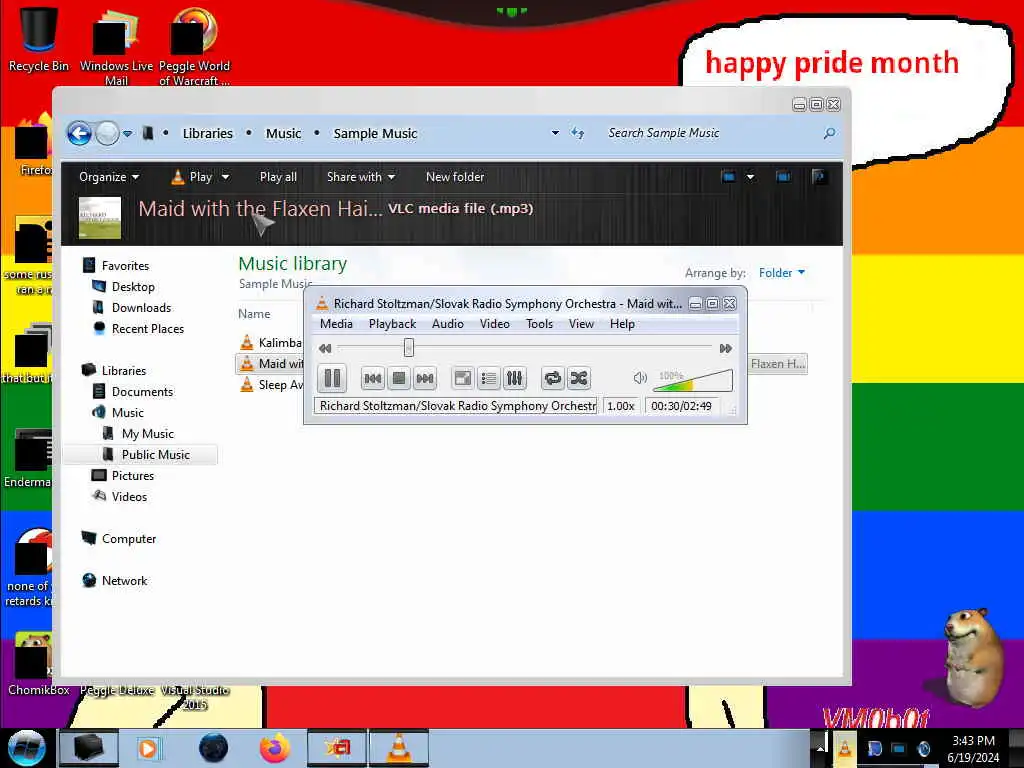Change the view icon in Explorer

(728, 176)
